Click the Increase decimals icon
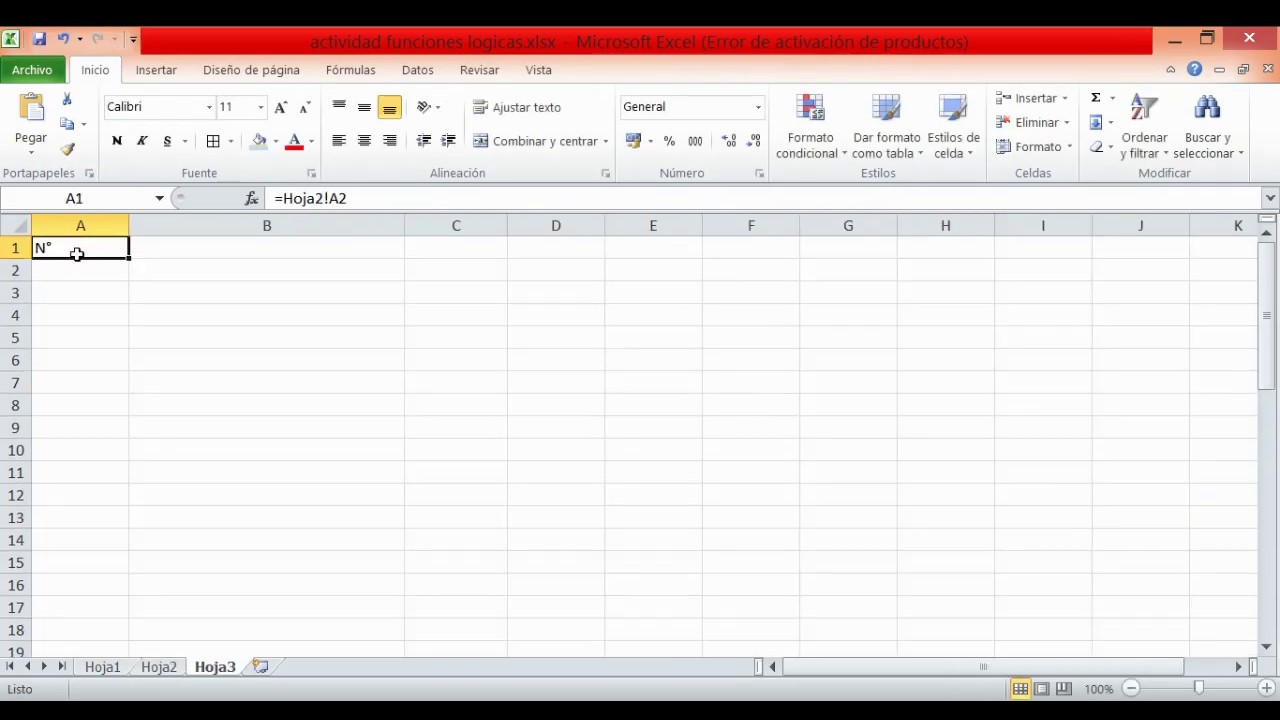 (x=729, y=141)
